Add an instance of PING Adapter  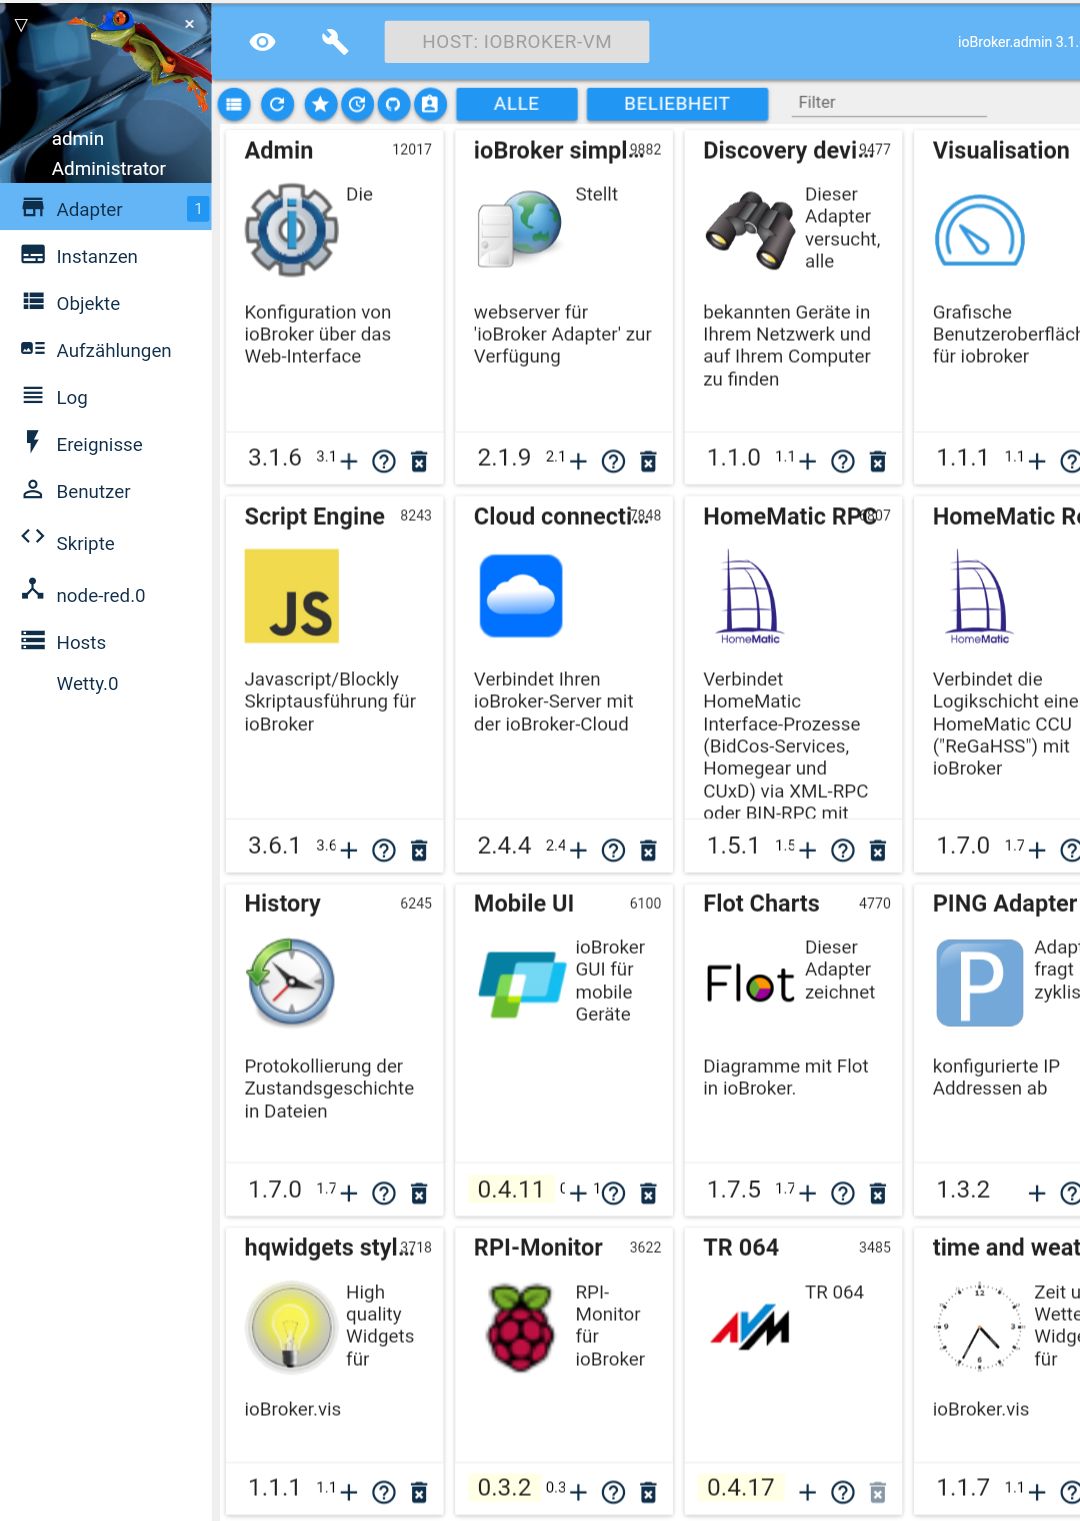[1037, 1193]
